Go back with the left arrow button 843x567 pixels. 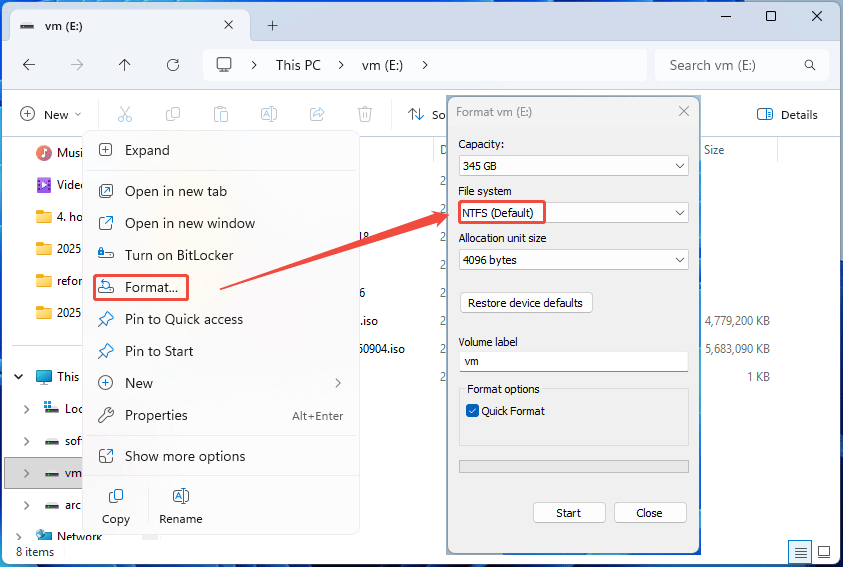(x=29, y=65)
